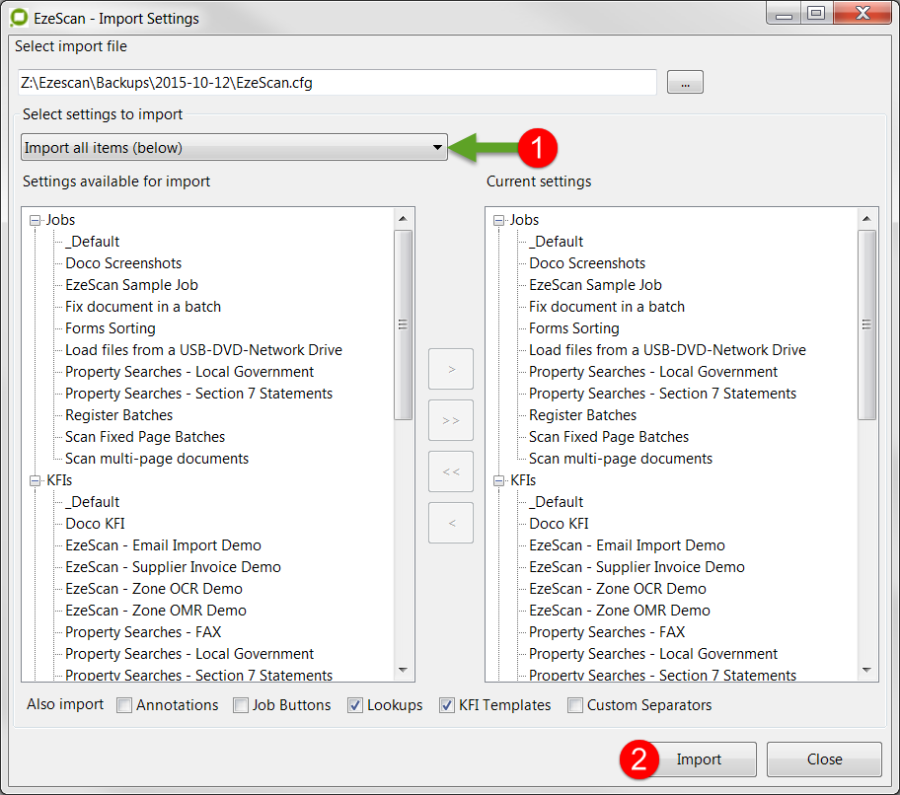Collapse the Jobs node in available settings
Image resolution: width=900 pixels, height=795 pixels.
click(x=35, y=220)
